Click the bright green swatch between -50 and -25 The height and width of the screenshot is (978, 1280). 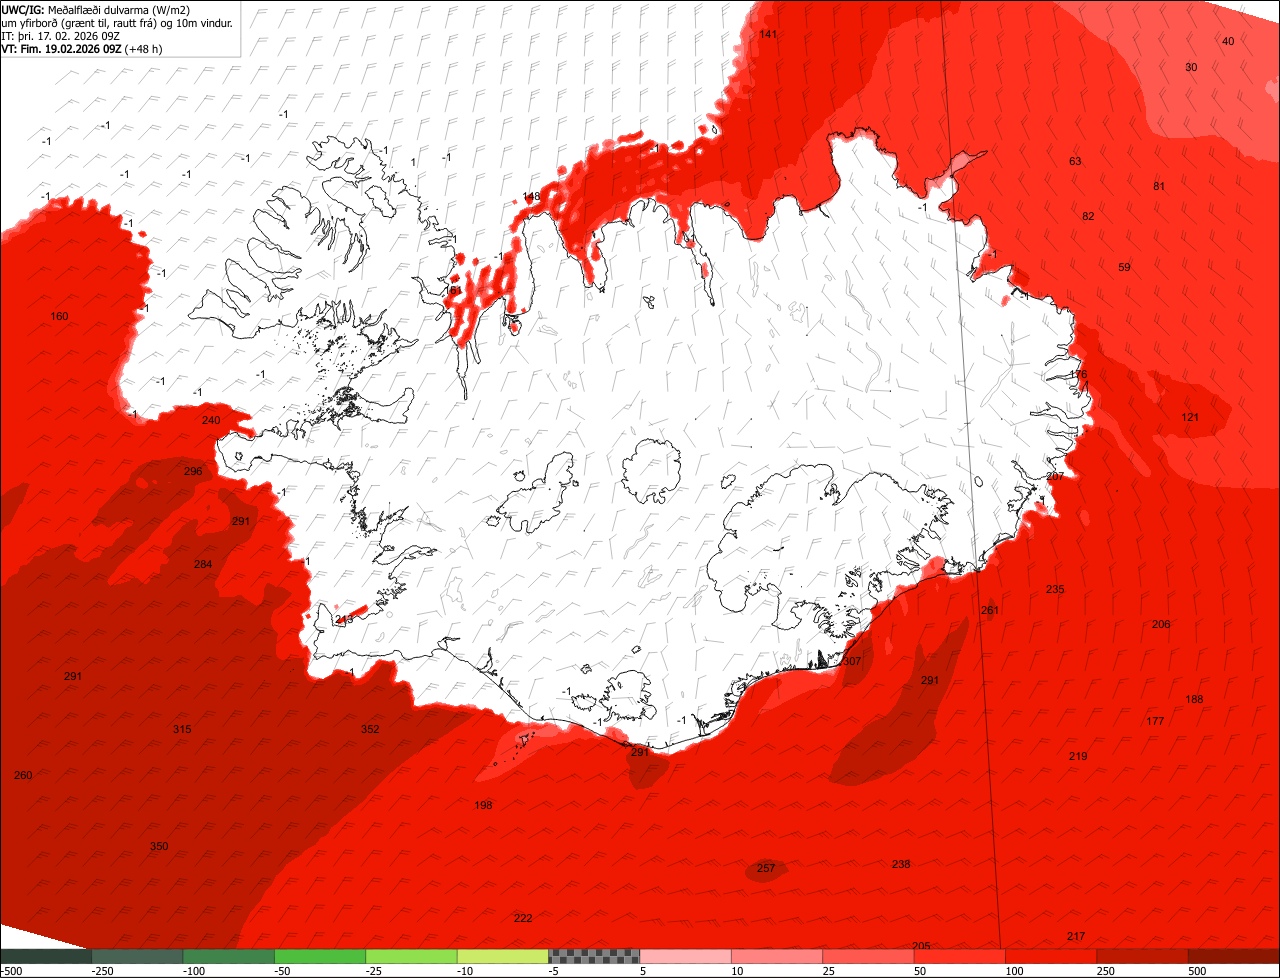[x=320, y=957]
